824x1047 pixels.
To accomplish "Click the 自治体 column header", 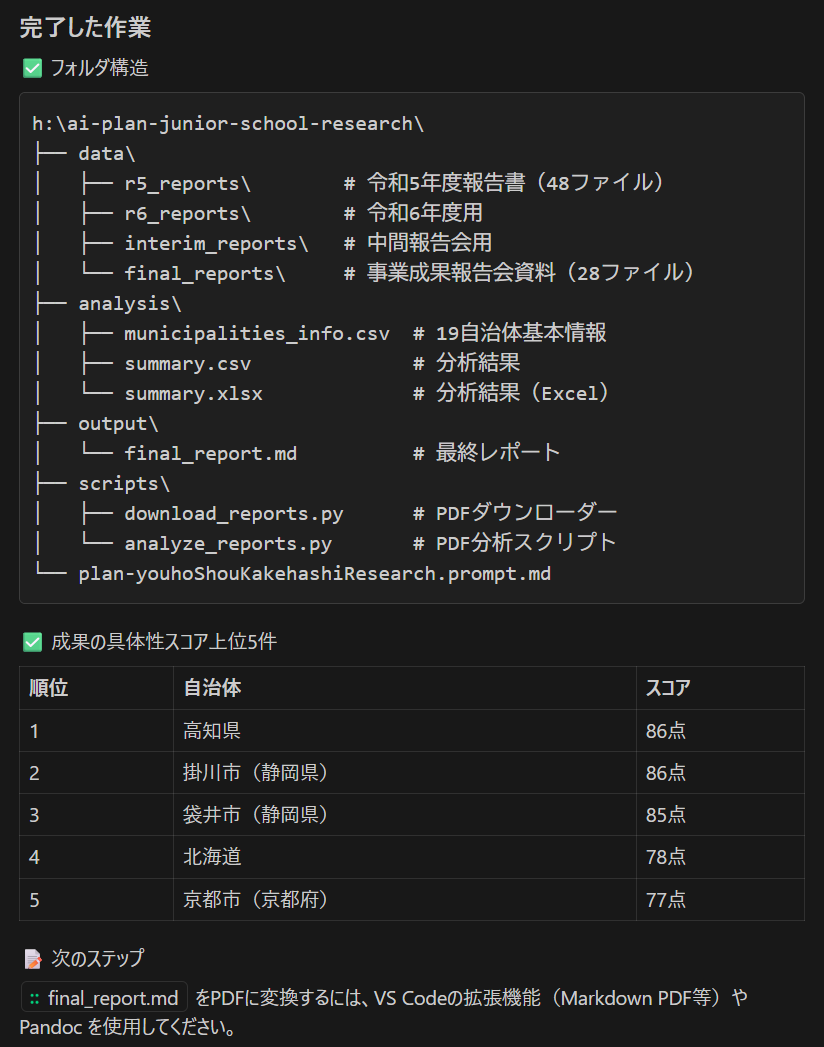I will click(x=212, y=688).
